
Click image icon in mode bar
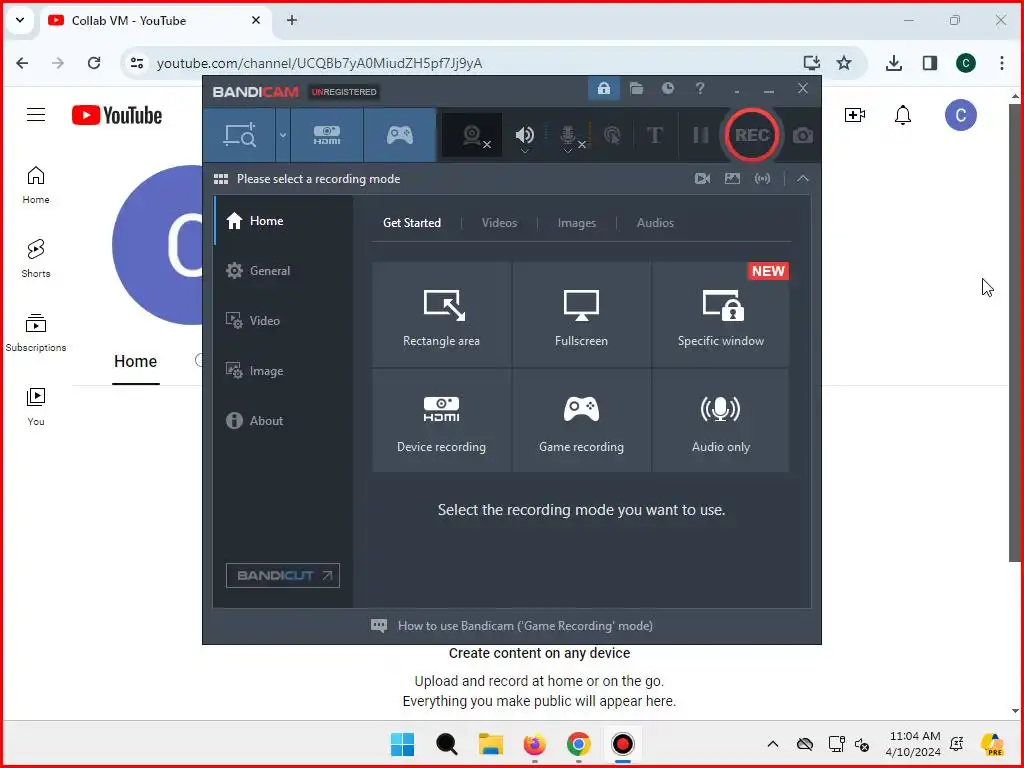pos(732,178)
